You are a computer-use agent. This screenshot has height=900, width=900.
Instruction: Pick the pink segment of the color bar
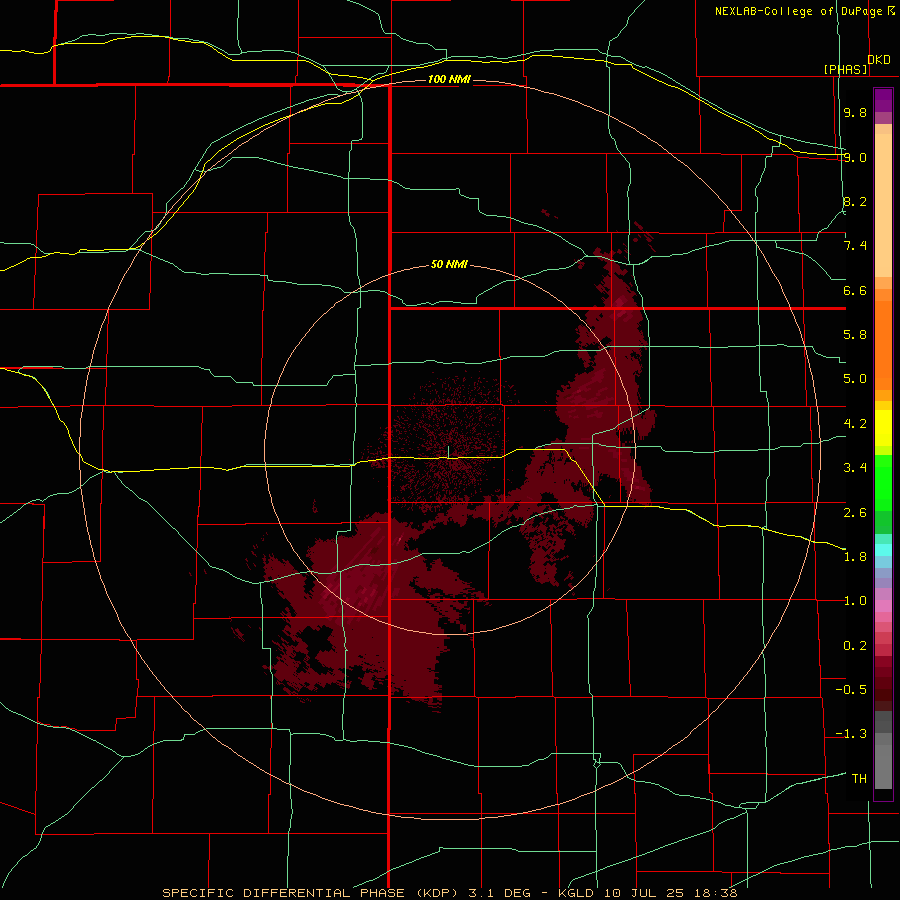pyautogui.click(x=883, y=606)
